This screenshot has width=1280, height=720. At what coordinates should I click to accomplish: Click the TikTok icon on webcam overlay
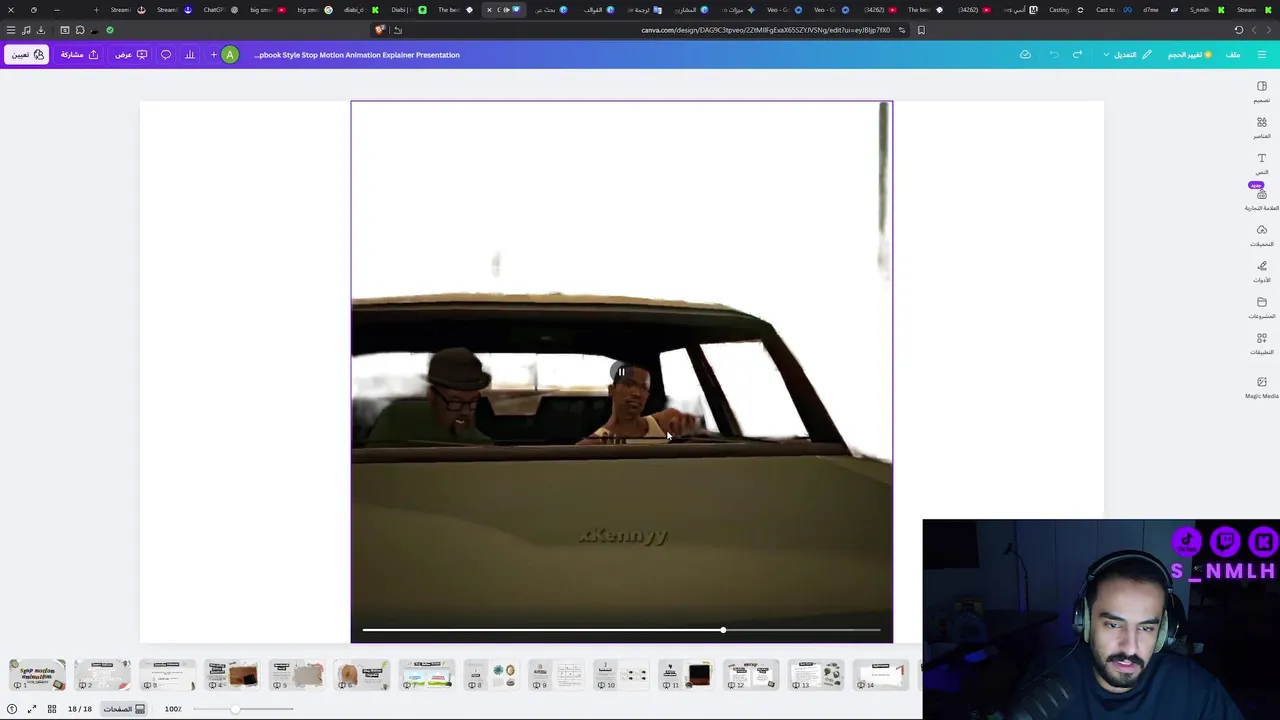pyautogui.click(x=1187, y=542)
